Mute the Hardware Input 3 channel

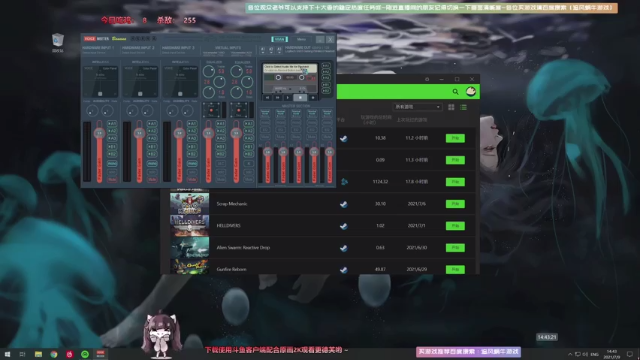192,179
